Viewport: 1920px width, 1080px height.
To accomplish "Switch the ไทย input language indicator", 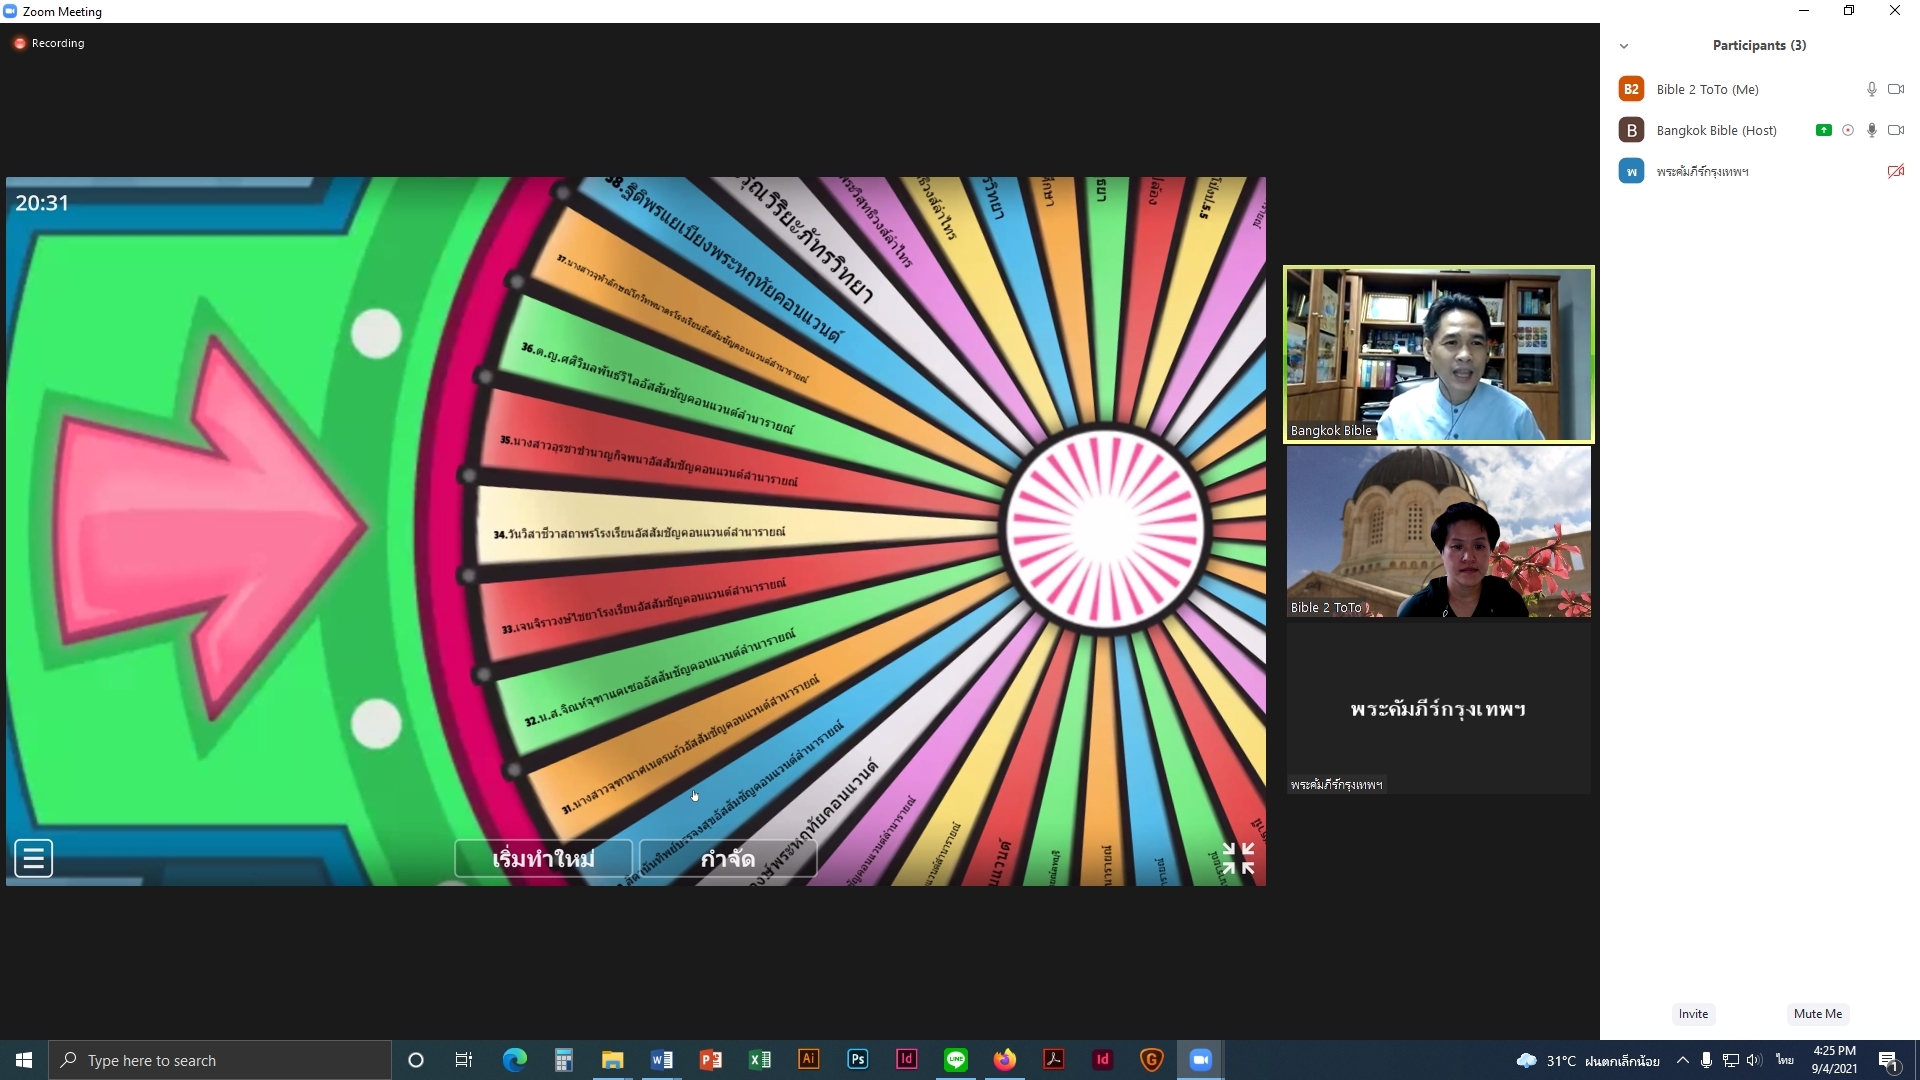I will (x=1785, y=1059).
